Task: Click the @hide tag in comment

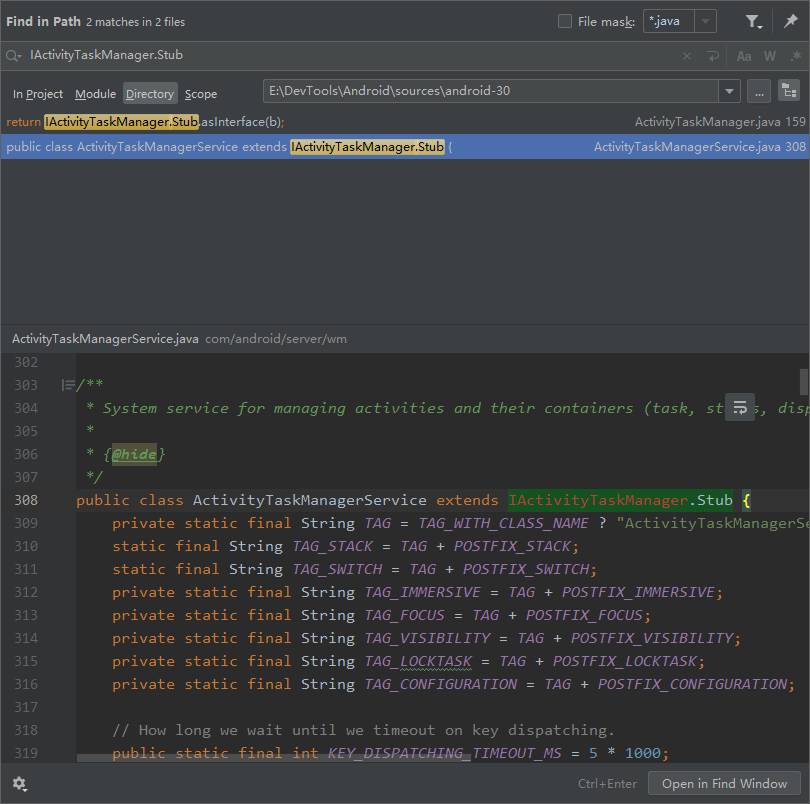Action: 134,454
